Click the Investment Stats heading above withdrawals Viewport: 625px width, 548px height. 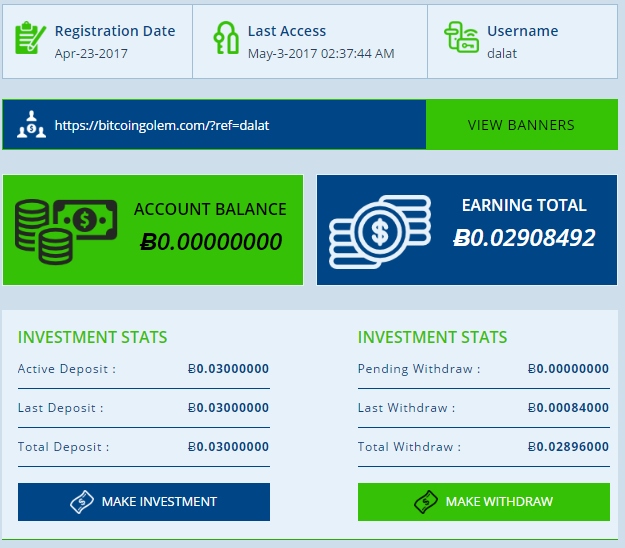point(432,338)
